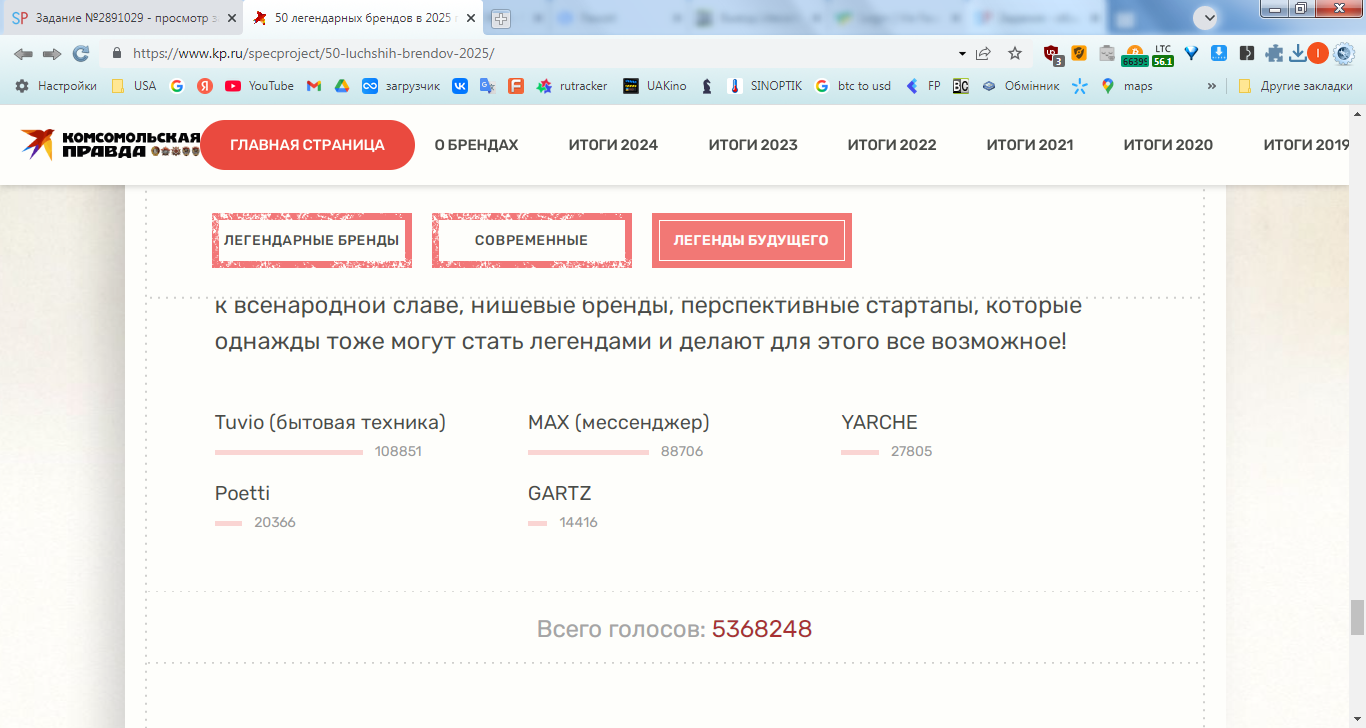Click the padlock site info icon
This screenshot has height=728, width=1366.
click(x=117, y=54)
